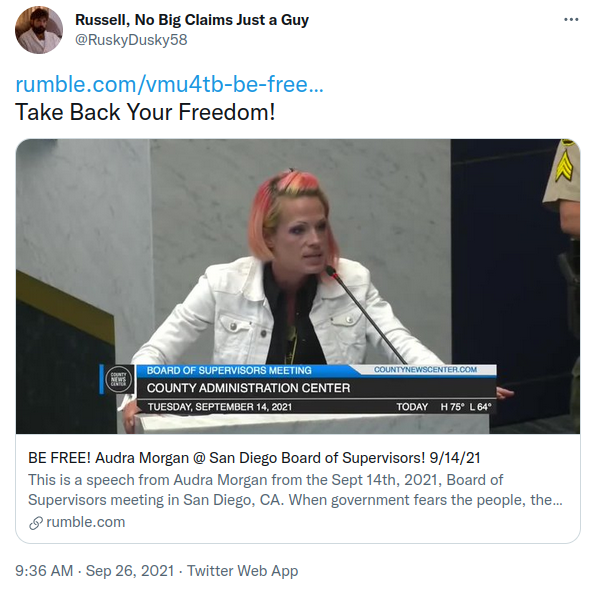The width and height of the screenshot is (594, 591).
Task: Open Russell's profile avatar picture
Action: pyautogui.click(x=39, y=30)
